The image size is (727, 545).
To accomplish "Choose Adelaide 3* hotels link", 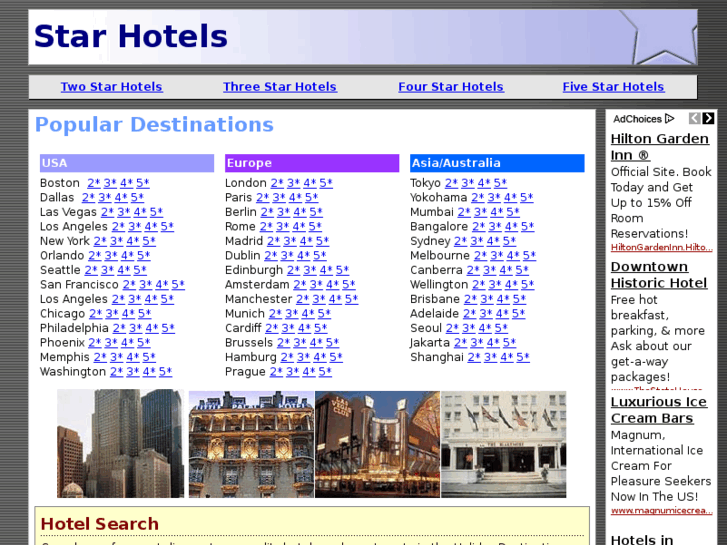I will coord(486,314).
